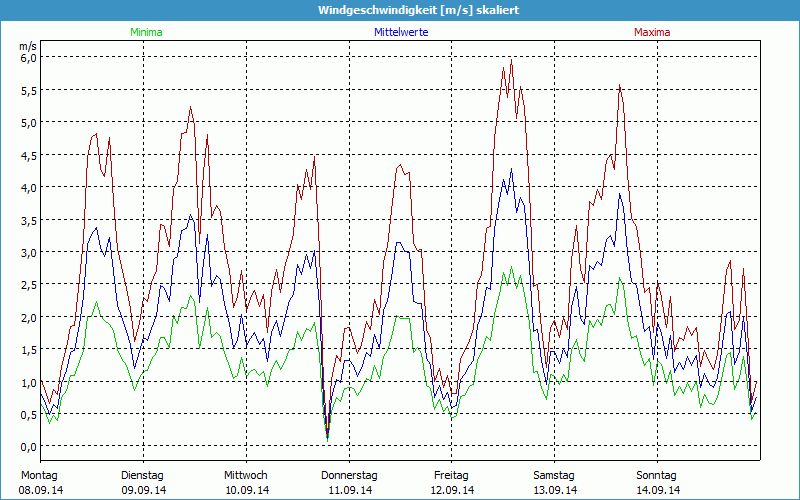Click the date 14.09.14
800x500 pixels.
pos(658,490)
